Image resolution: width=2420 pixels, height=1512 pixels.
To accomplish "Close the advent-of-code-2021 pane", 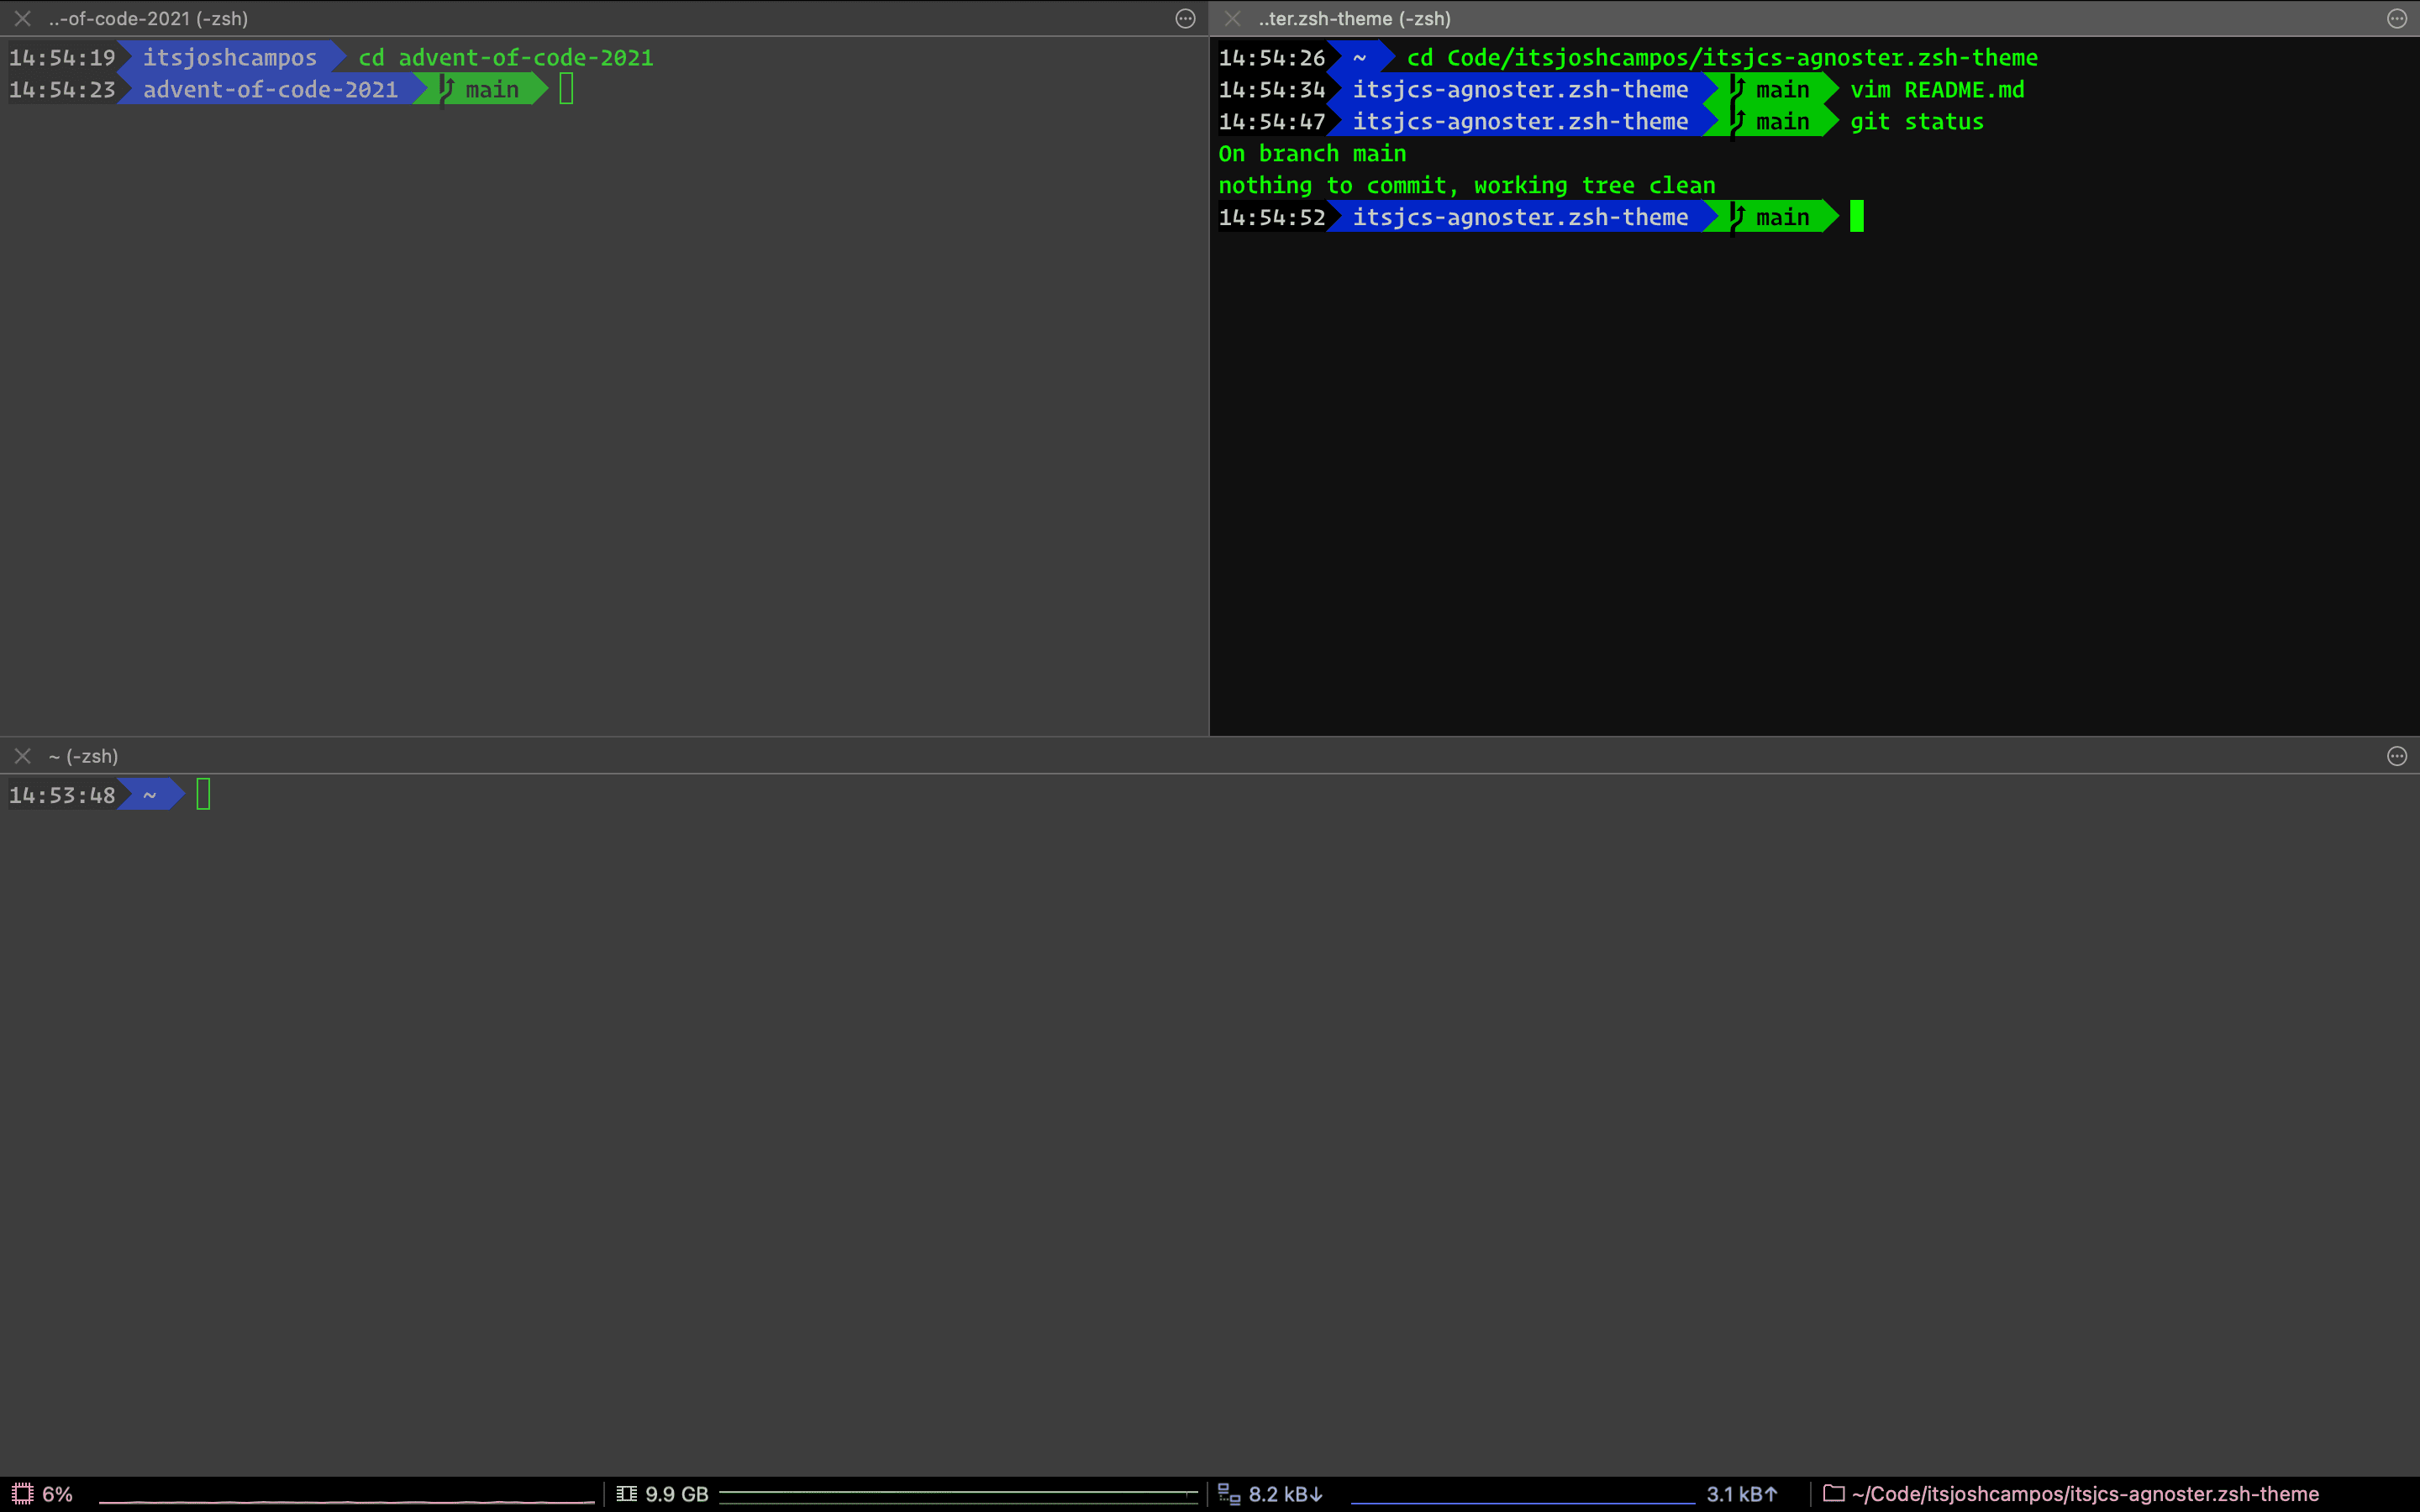I will coord(22,18).
